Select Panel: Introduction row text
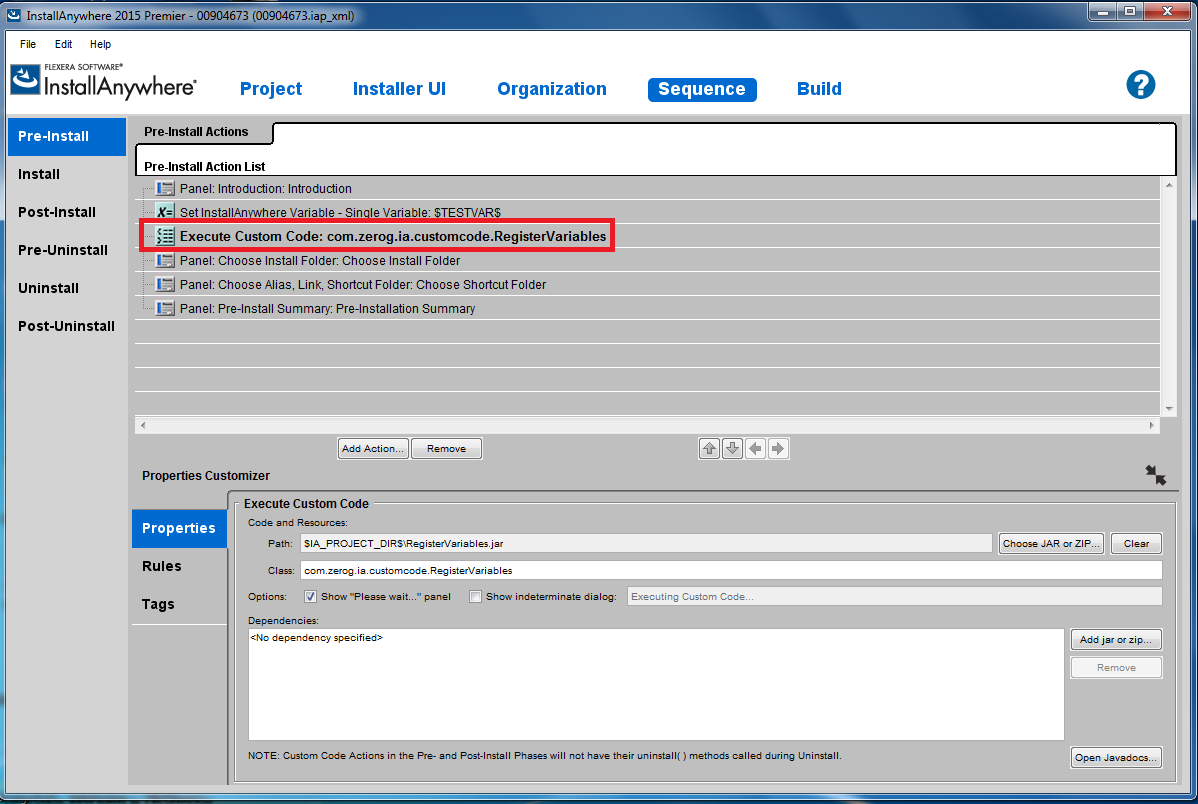The height and width of the screenshot is (804, 1198). [266, 189]
